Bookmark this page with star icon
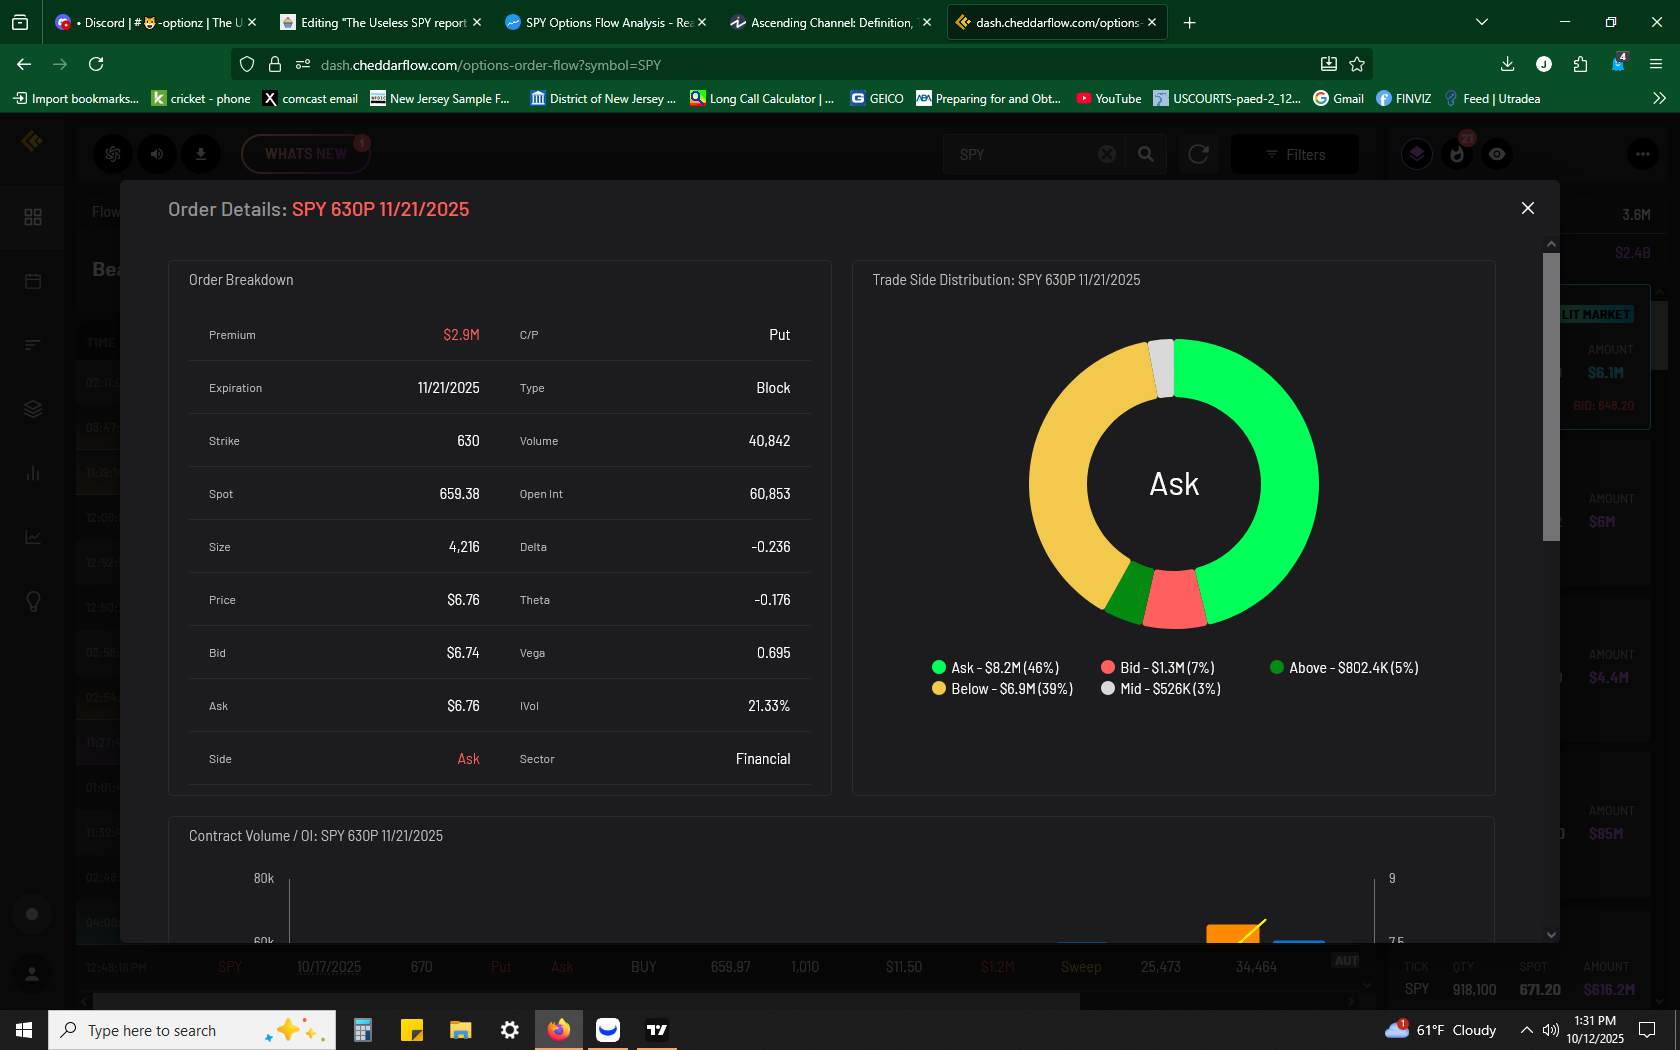The width and height of the screenshot is (1680, 1050). 1357,64
